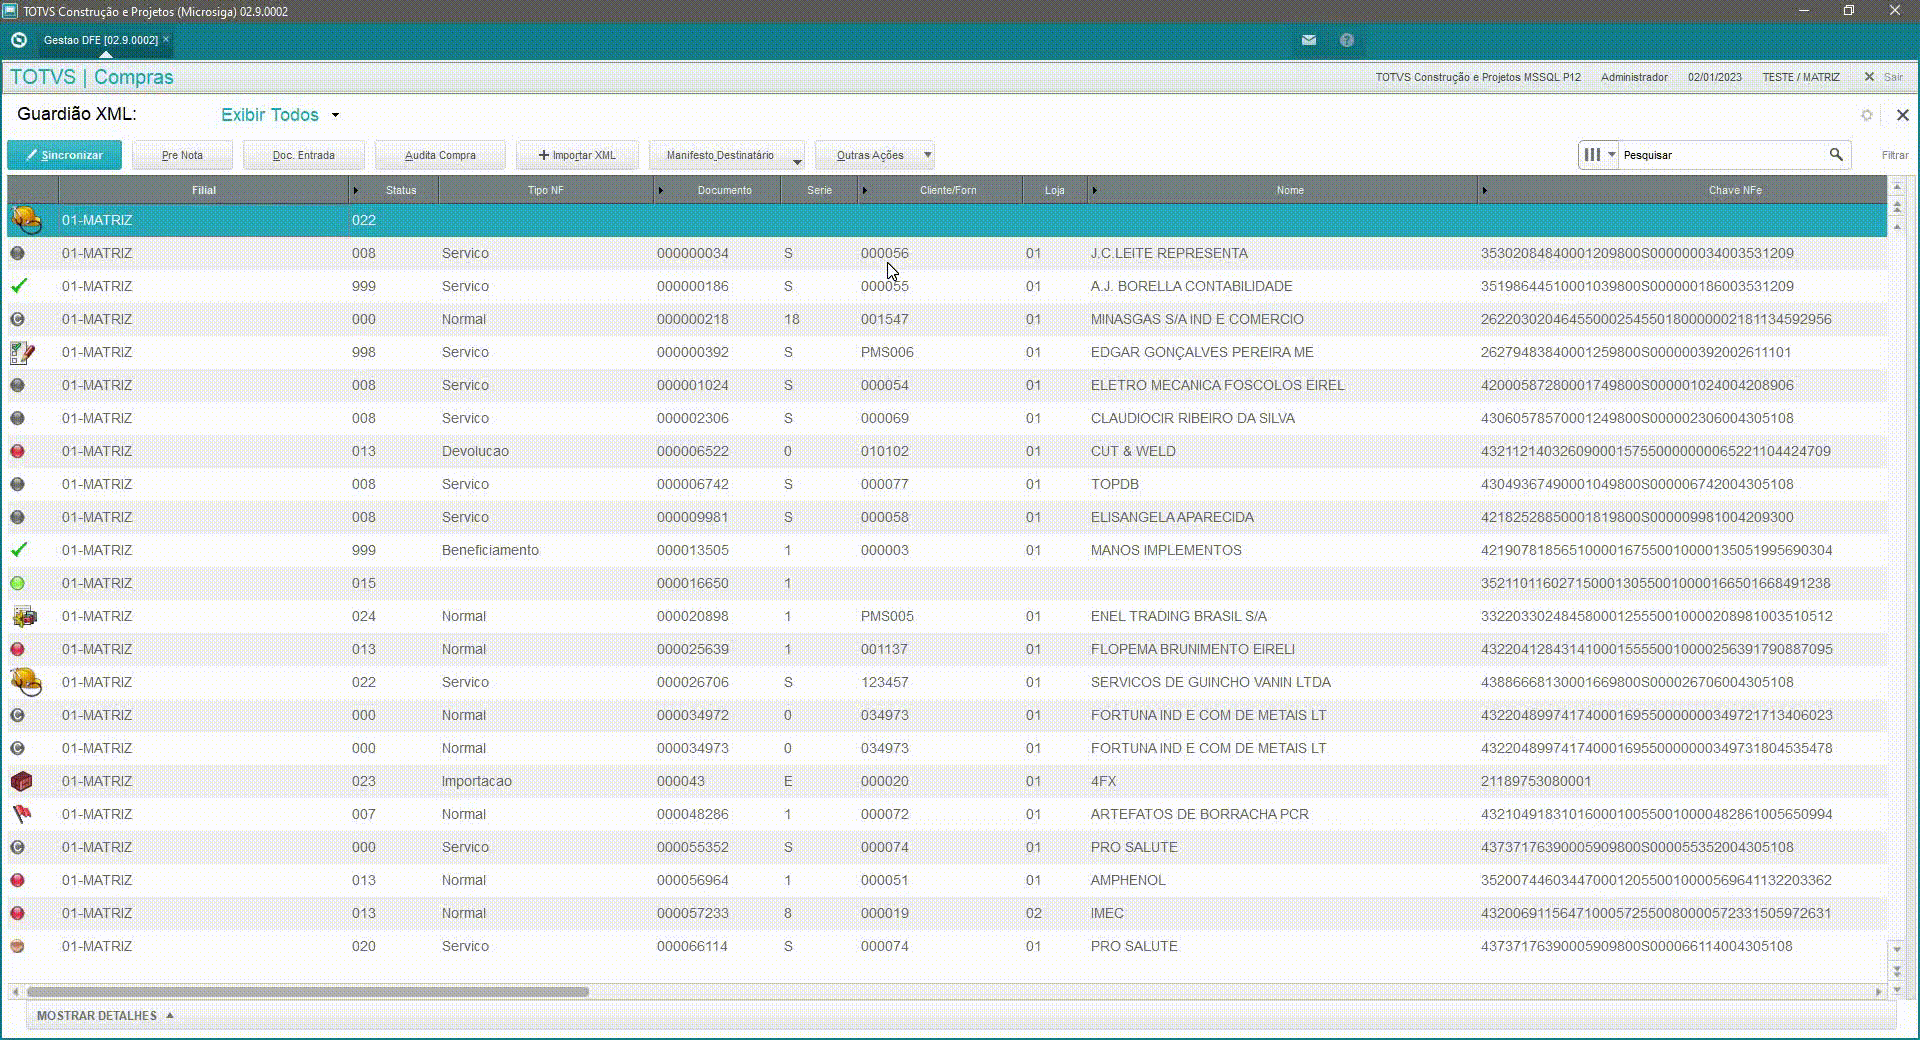Click the horizontal scrollbar right arrow
1920x1040 pixels.
coord(1878,992)
